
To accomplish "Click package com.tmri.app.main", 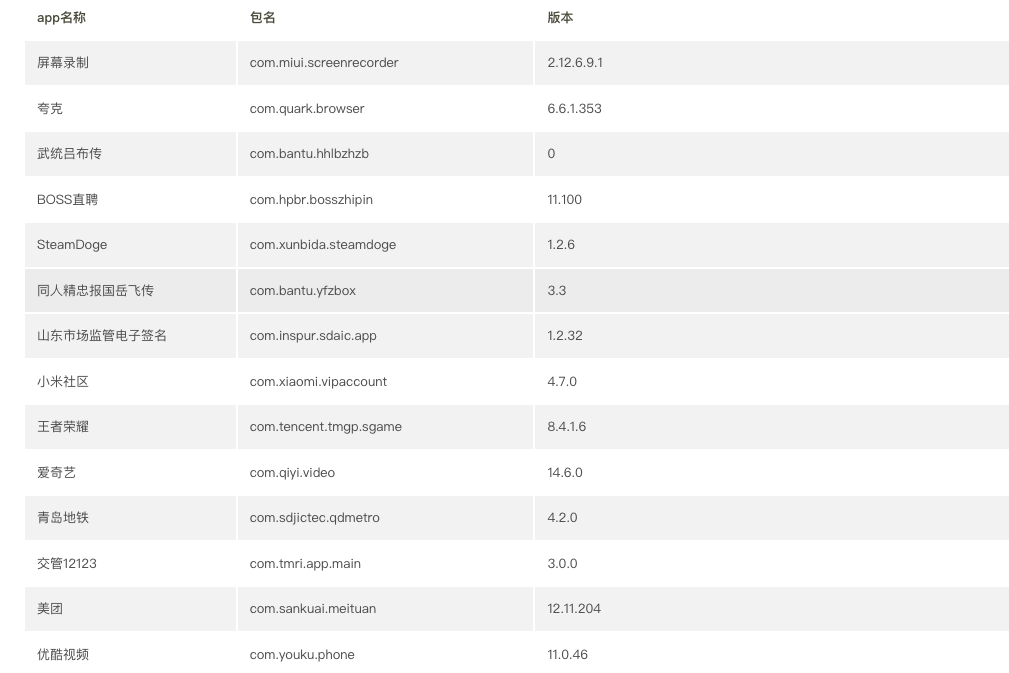I will (305, 563).
